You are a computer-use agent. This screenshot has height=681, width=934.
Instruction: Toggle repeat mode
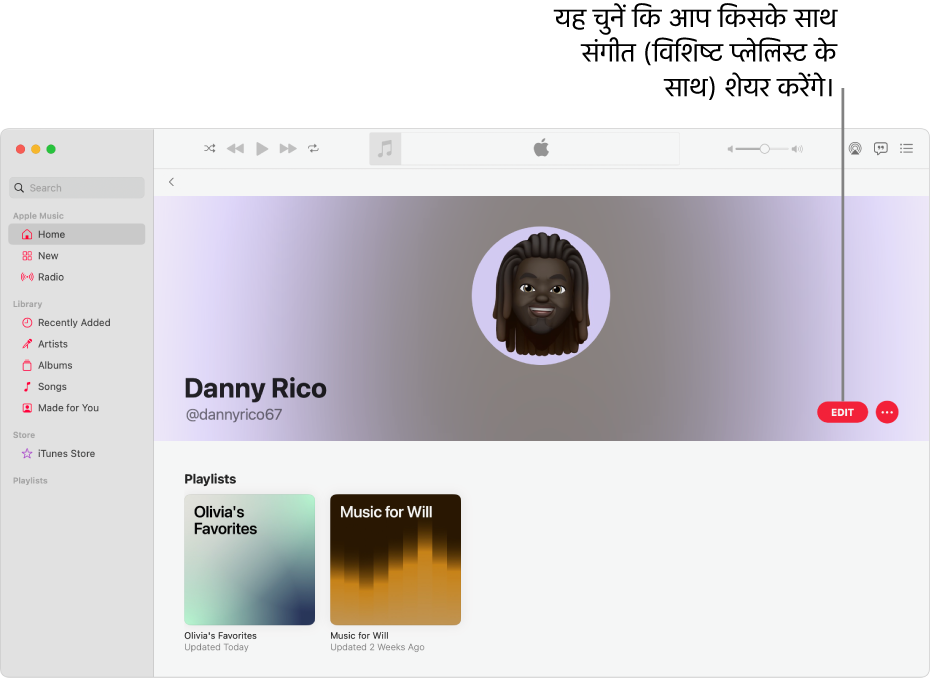pos(313,148)
